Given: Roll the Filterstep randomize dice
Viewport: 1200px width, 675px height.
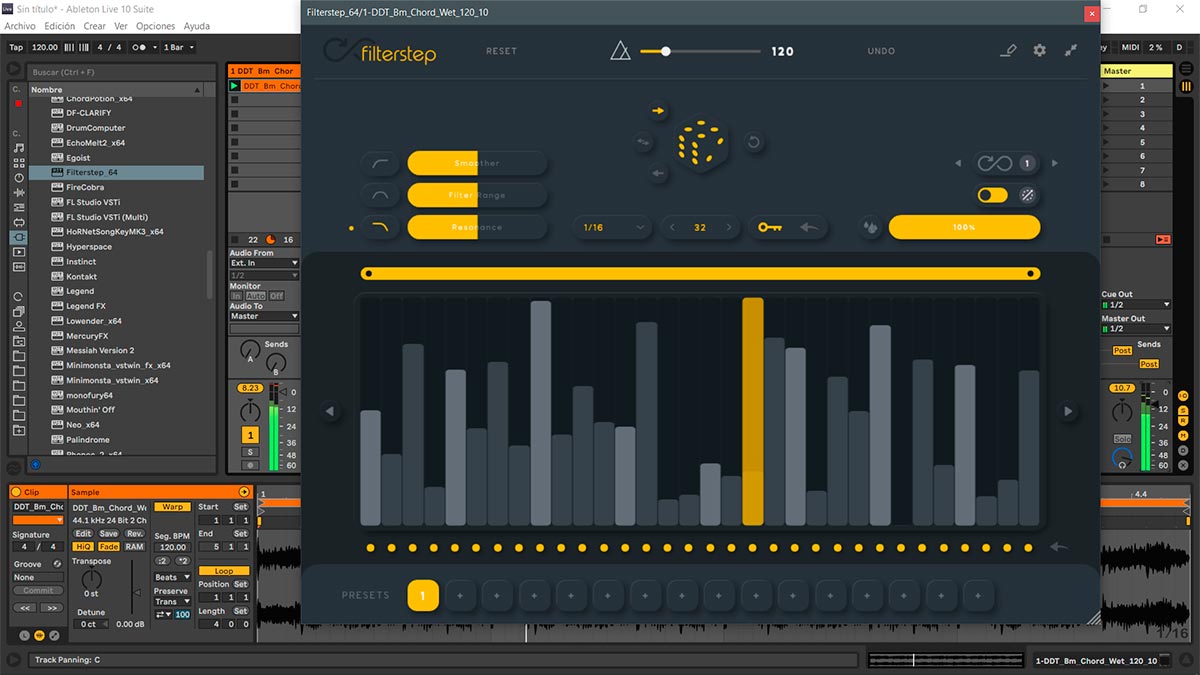Looking at the screenshot, I should 702,143.
